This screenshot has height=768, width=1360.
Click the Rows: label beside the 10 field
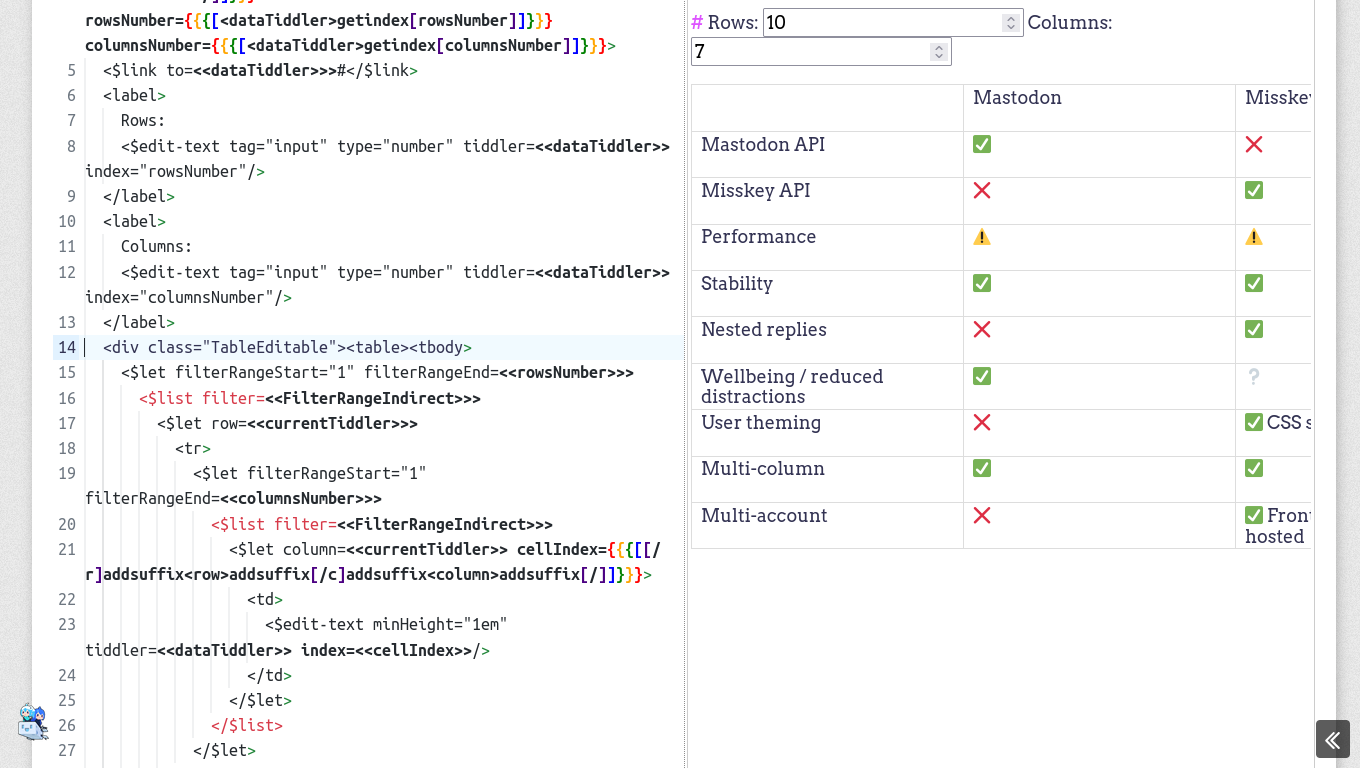(733, 22)
